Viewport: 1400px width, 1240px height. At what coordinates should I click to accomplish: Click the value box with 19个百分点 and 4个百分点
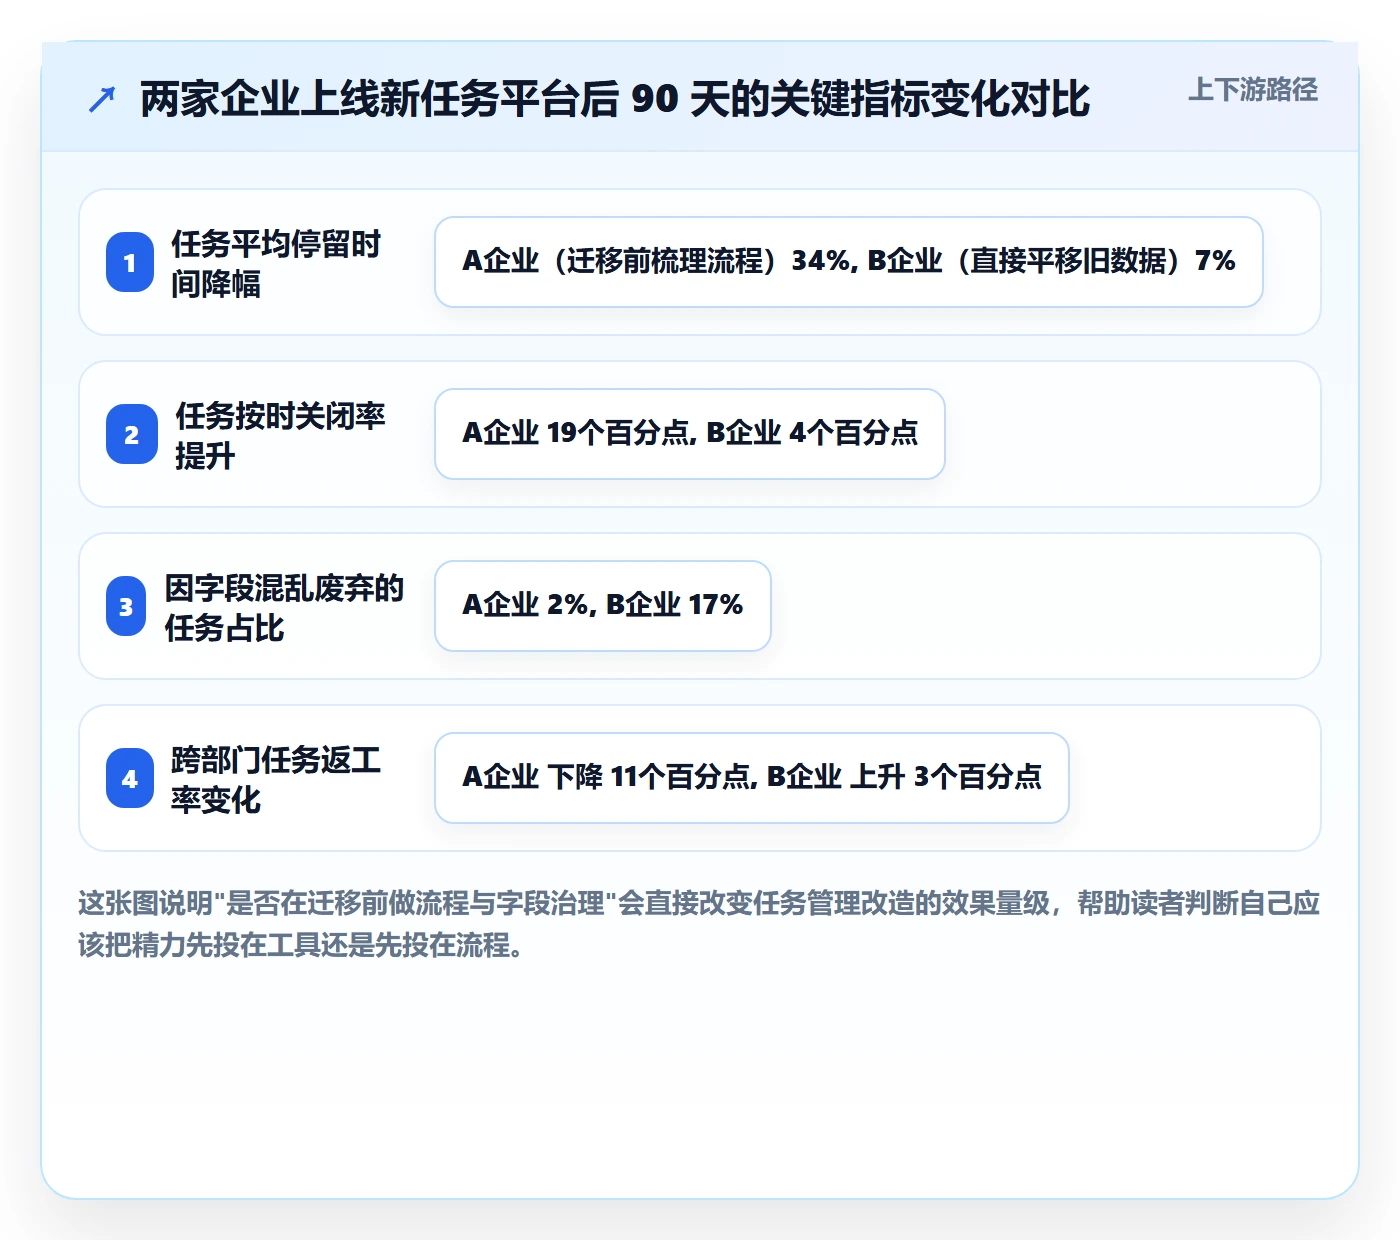[x=690, y=434]
